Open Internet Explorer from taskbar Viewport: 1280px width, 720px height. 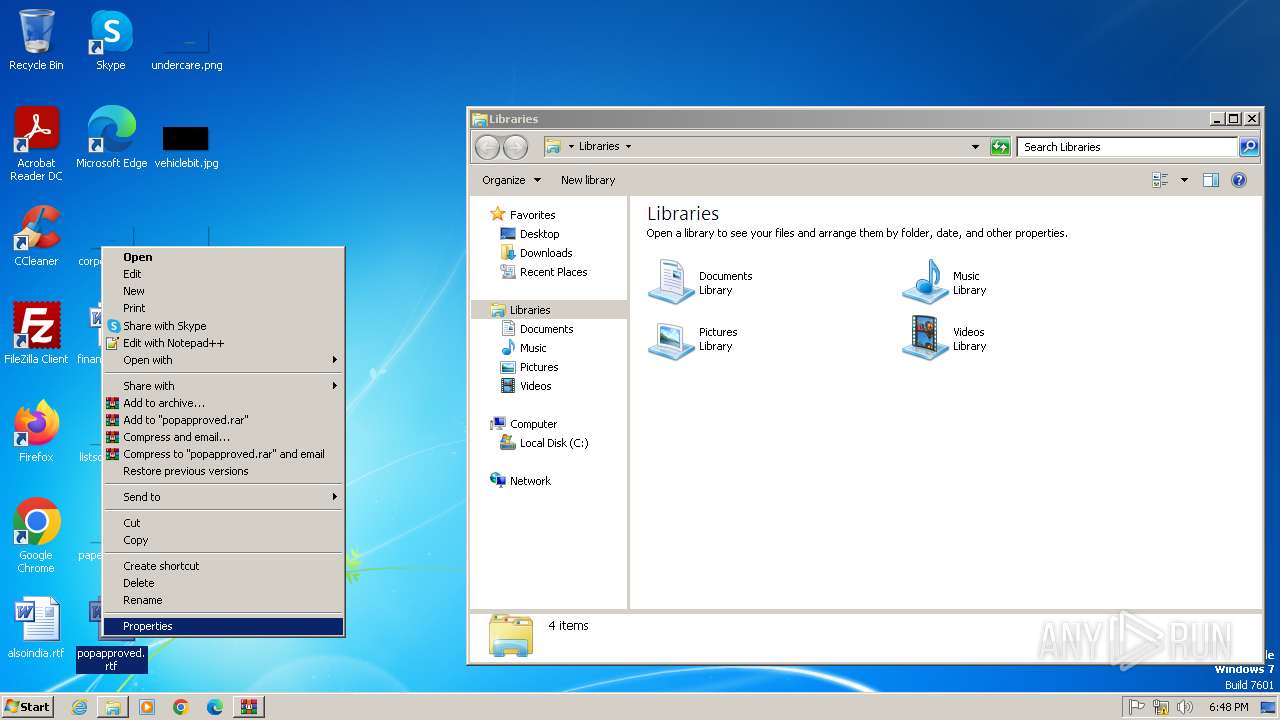point(80,707)
